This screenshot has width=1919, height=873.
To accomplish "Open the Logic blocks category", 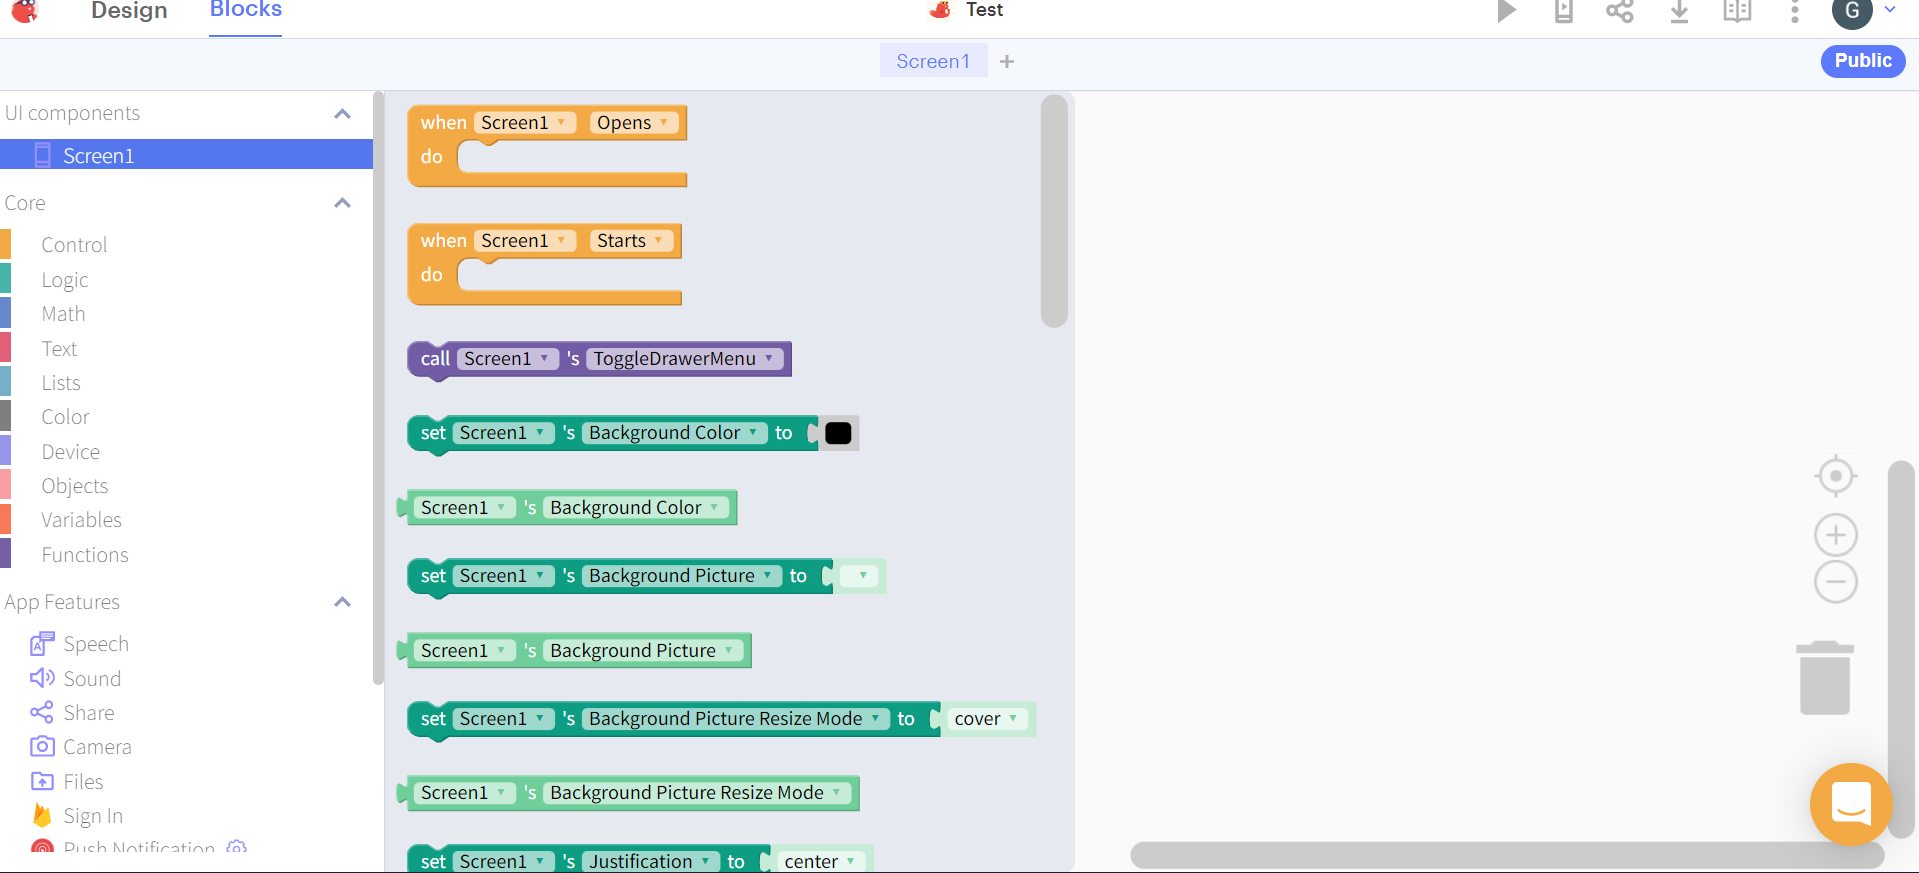I will (x=65, y=280).
